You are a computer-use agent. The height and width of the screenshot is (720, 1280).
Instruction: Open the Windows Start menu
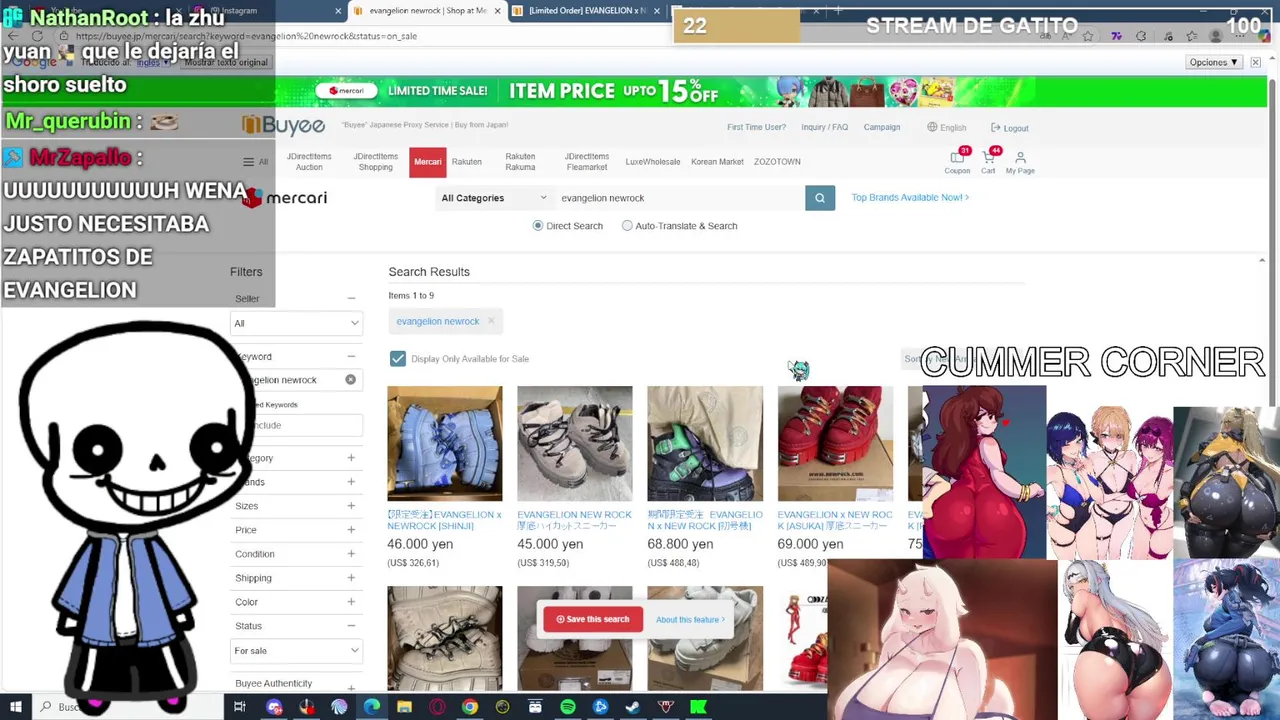pos(16,707)
